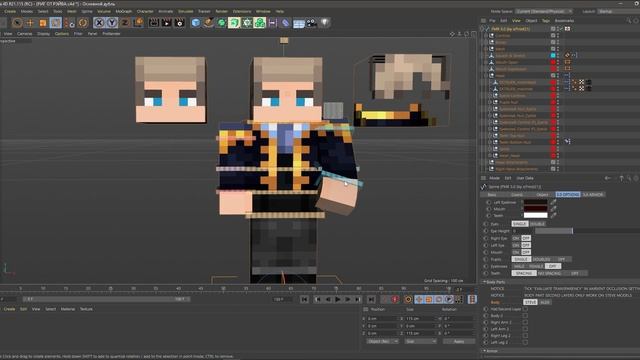Open the spline pen tool icon

(209, 23)
